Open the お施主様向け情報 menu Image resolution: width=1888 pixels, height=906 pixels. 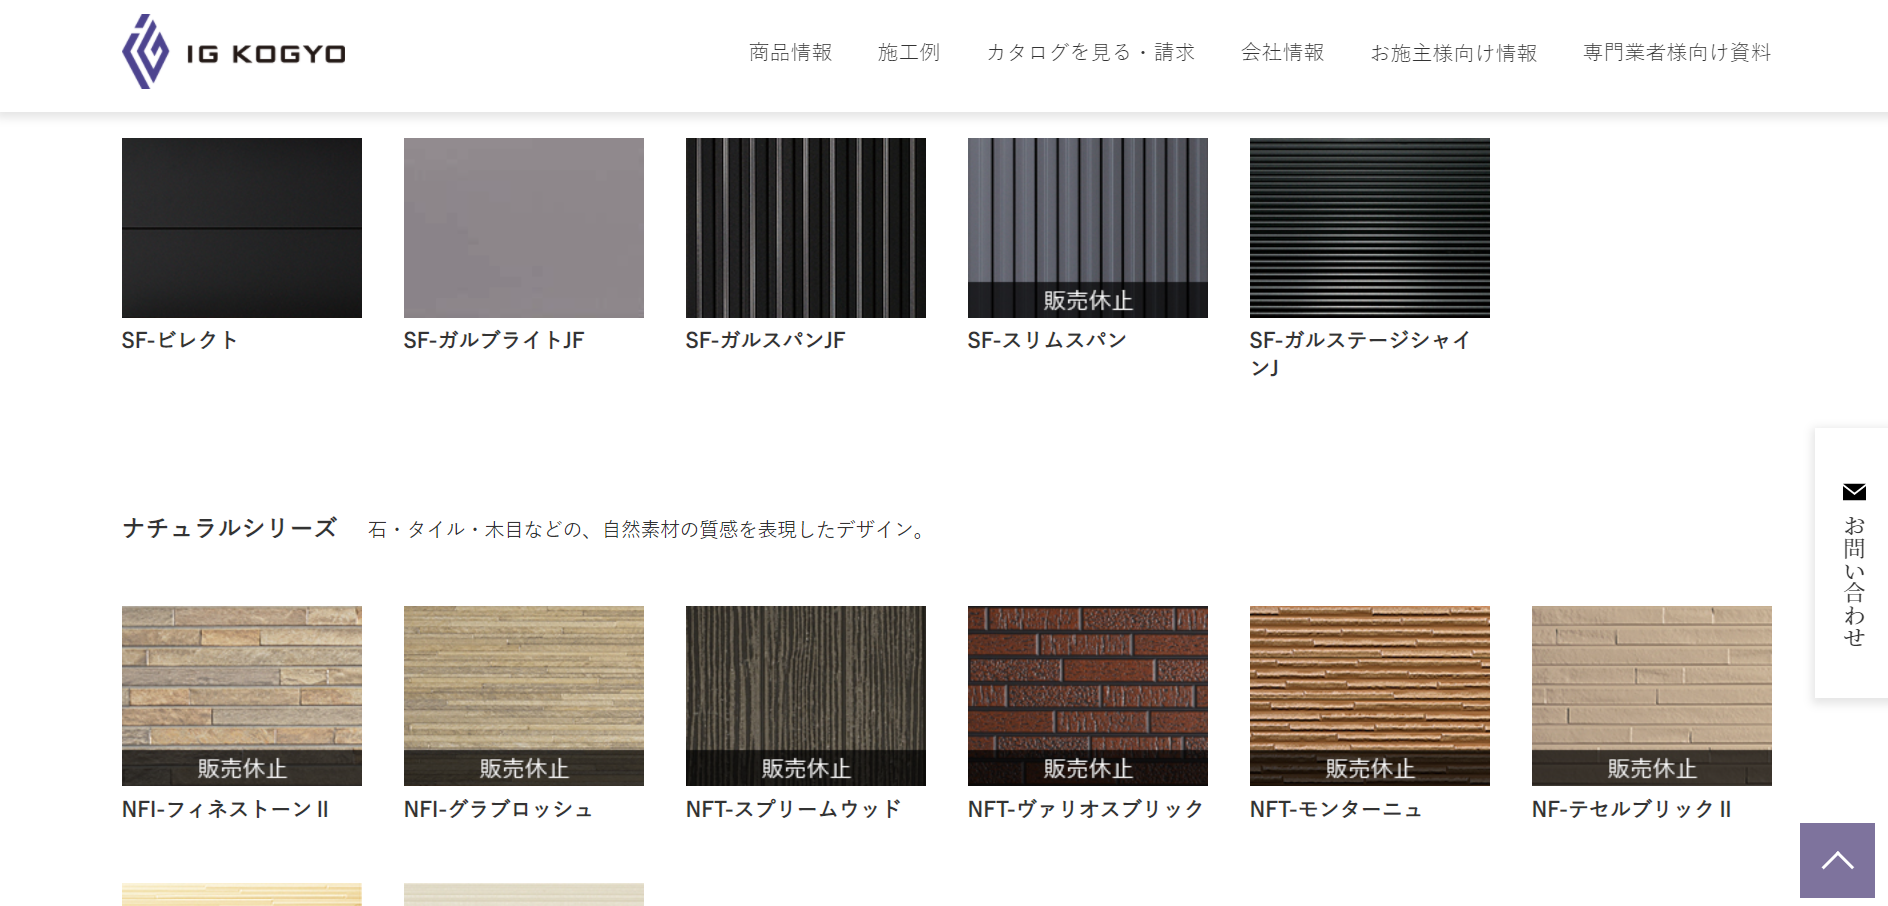point(1454,52)
